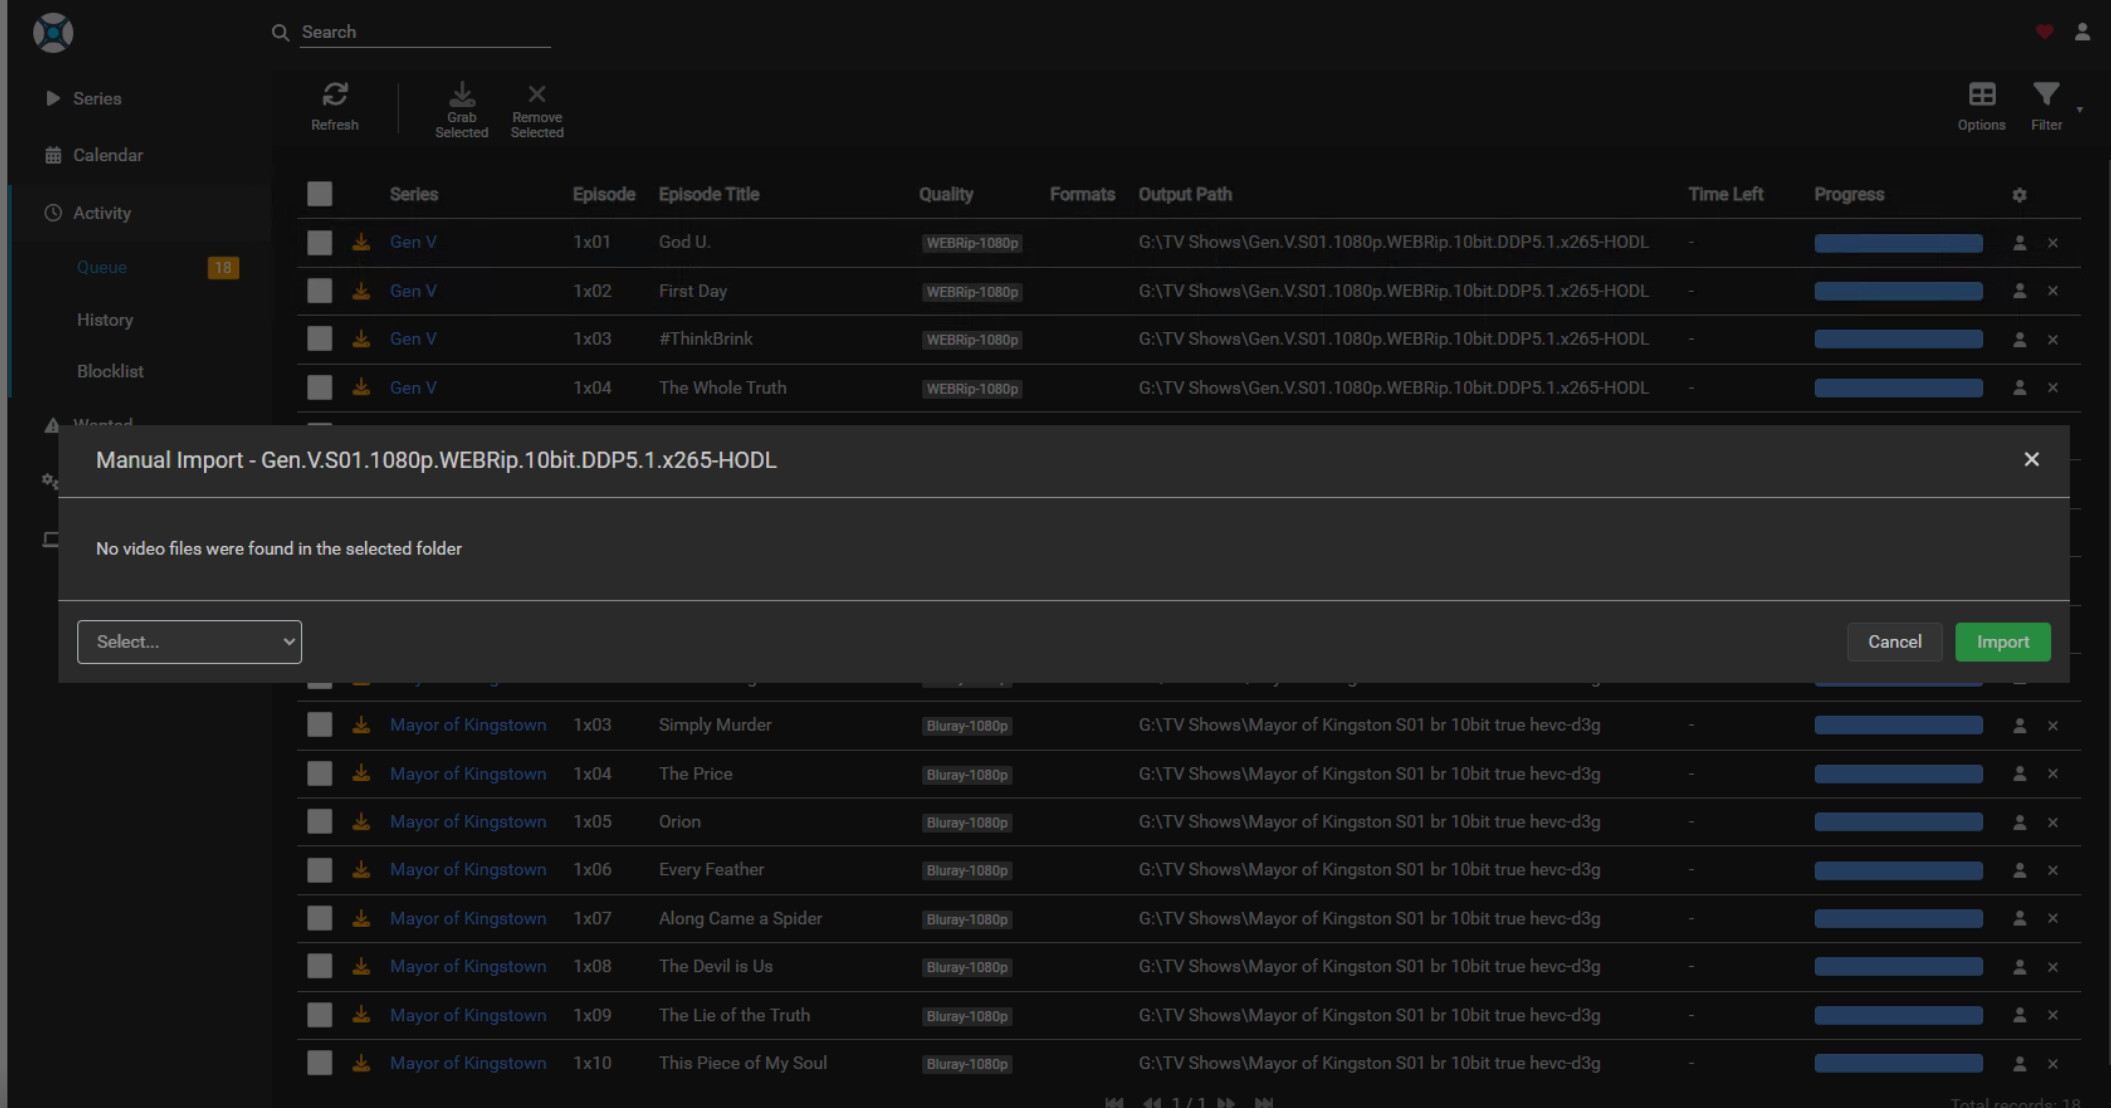
Task: Expand the Series sidebar section
Action: pyautogui.click(x=97, y=98)
